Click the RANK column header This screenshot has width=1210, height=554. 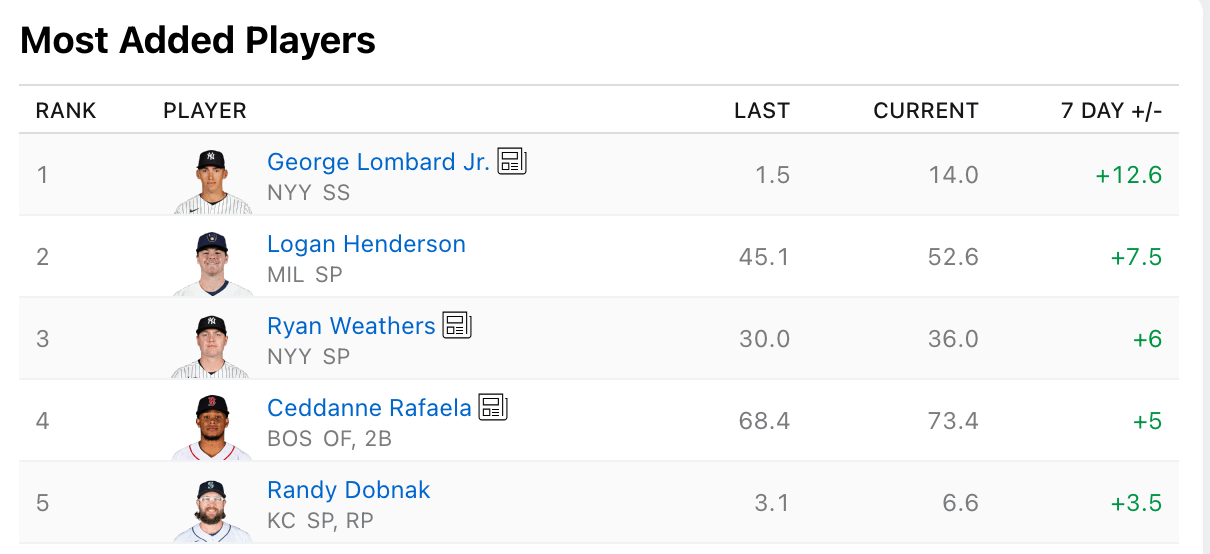(66, 110)
